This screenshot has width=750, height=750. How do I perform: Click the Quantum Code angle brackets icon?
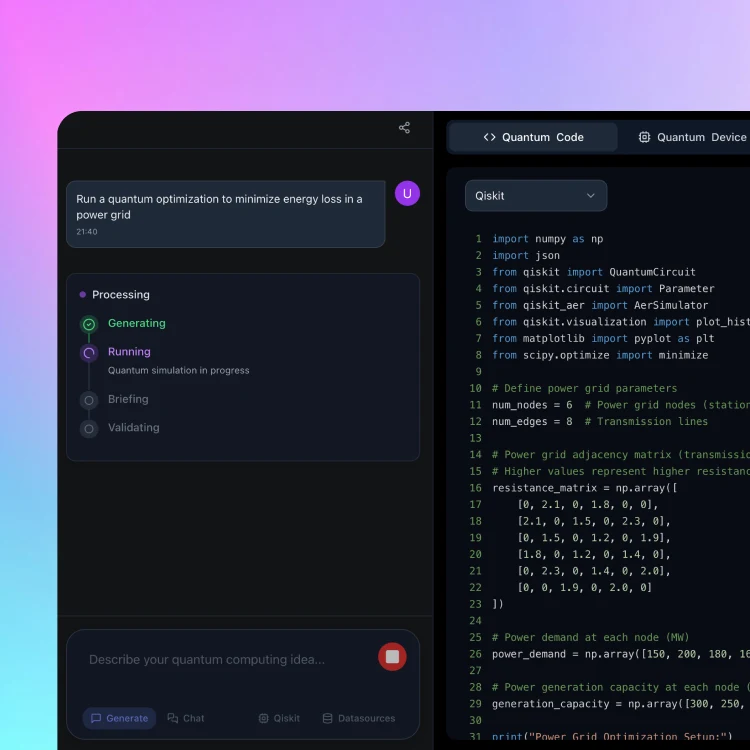[x=489, y=137]
